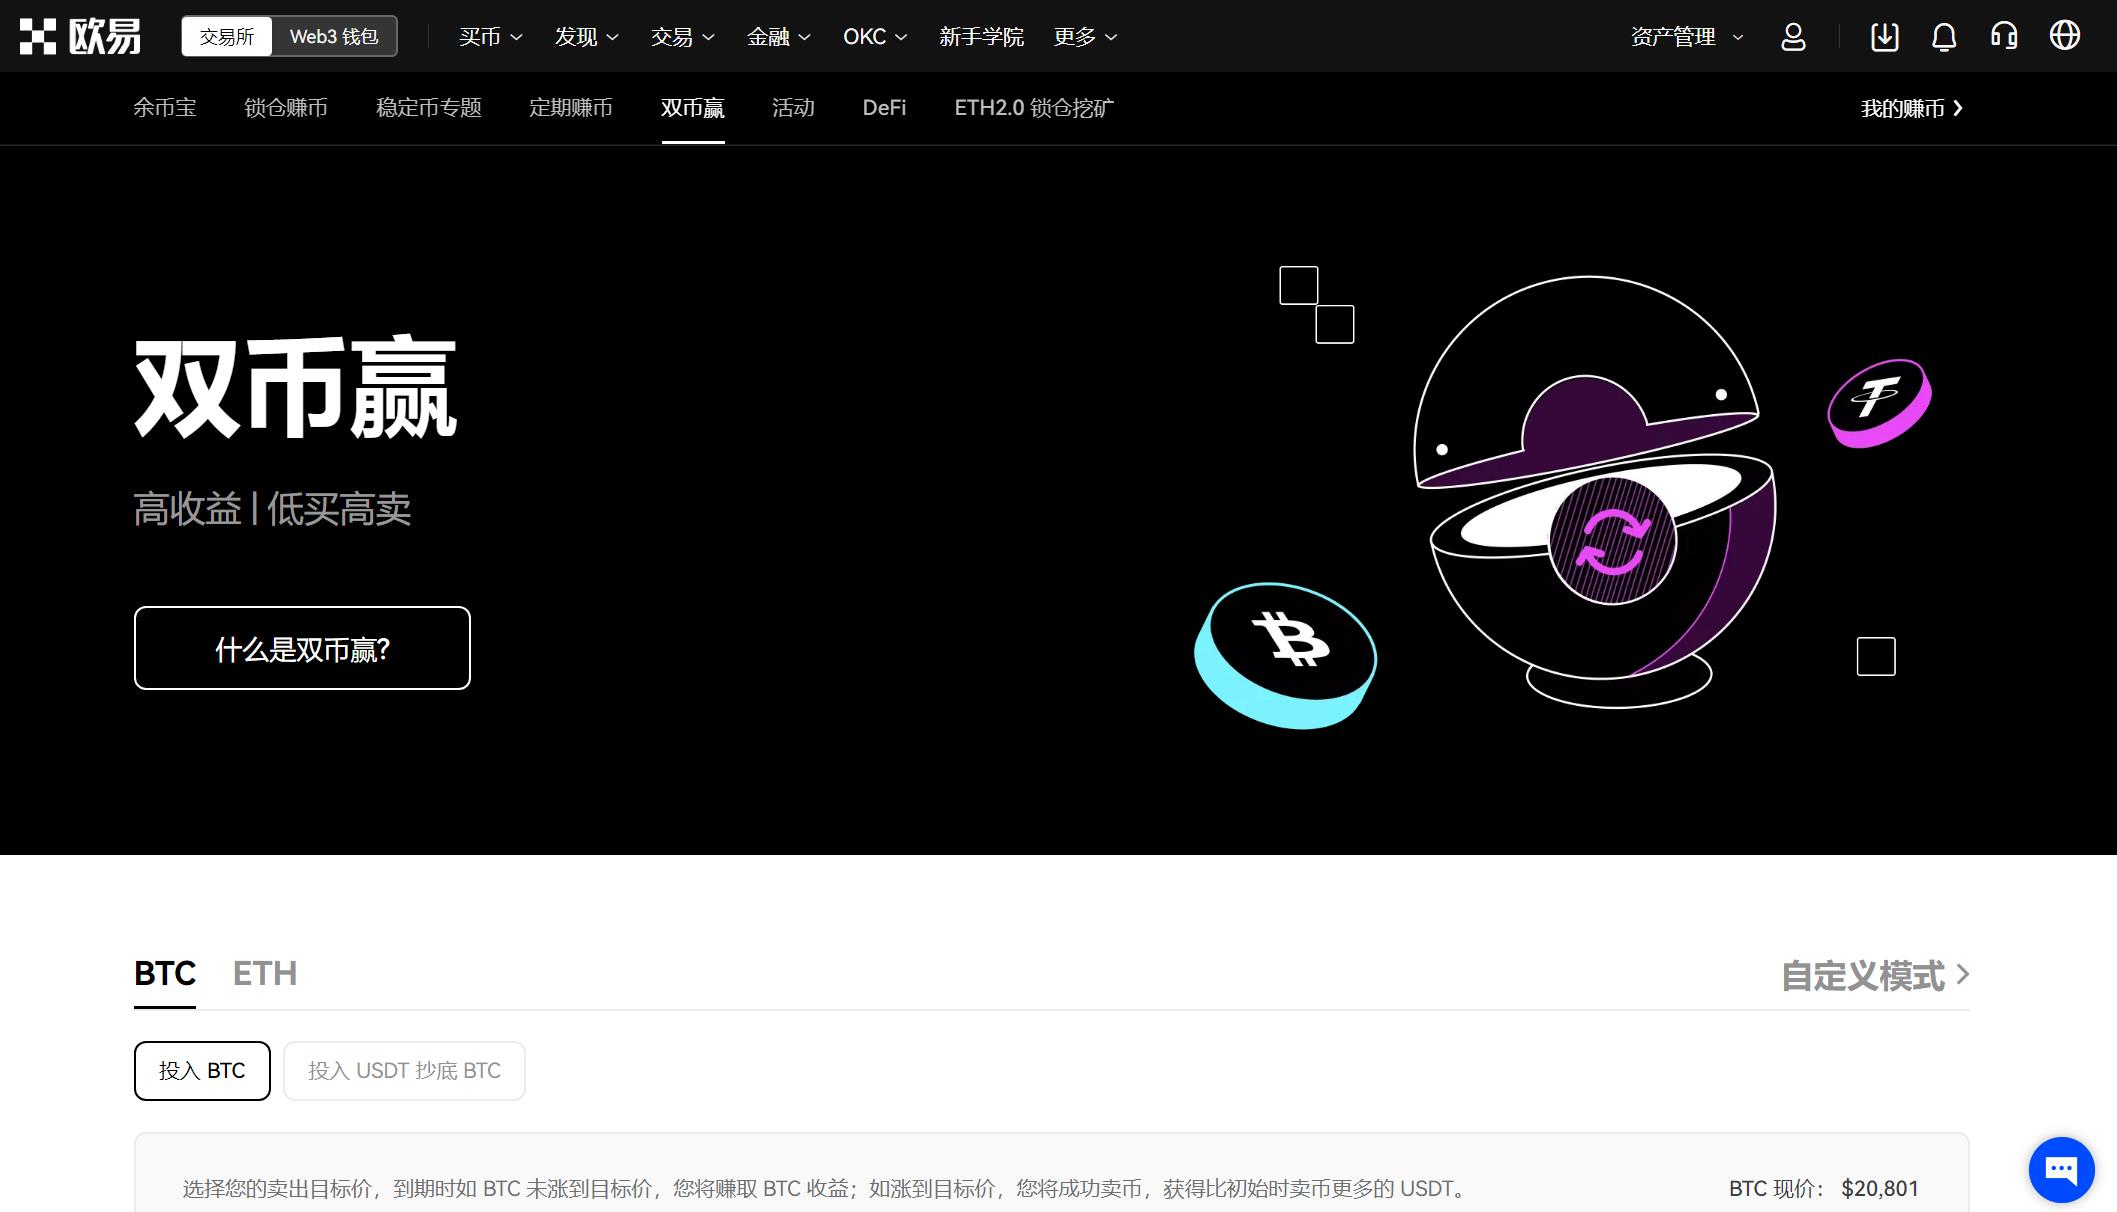Image resolution: width=2117 pixels, height=1212 pixels.
Task: Select the 交易所 toggle option
Action: (x=227, y=37)
